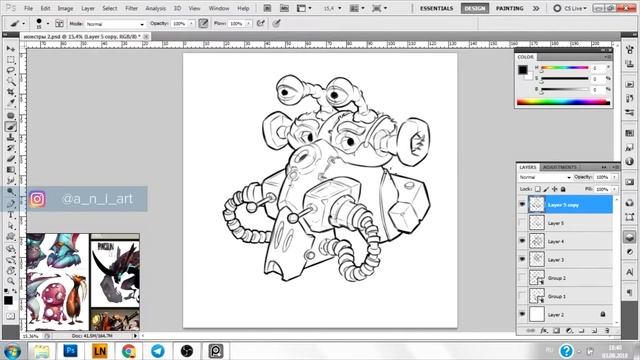Open layer blend mode dropdown Normal
The height and width of the screenshot is (360, 640).
[544, 178]
